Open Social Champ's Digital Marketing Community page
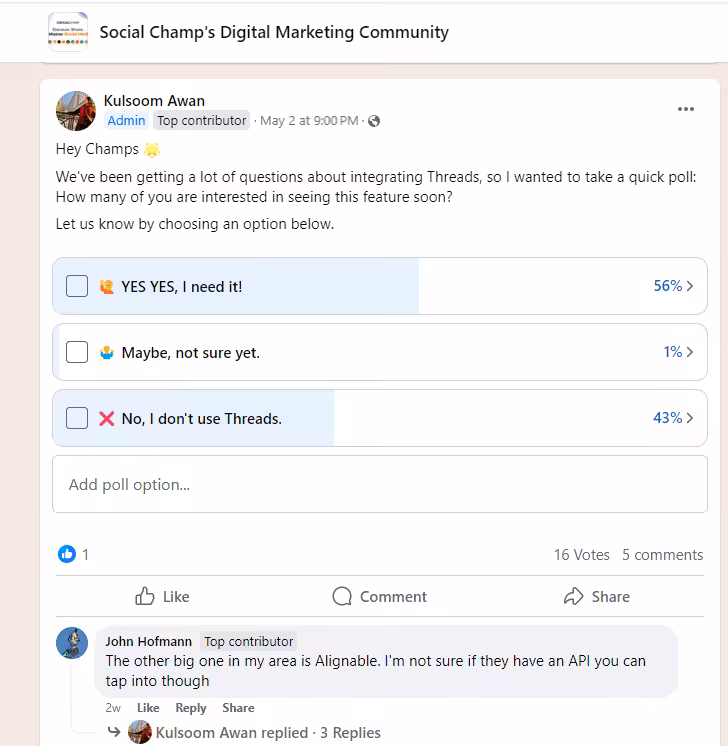The width and height of the screenshot is (728, 746). (x=274, y=32)
